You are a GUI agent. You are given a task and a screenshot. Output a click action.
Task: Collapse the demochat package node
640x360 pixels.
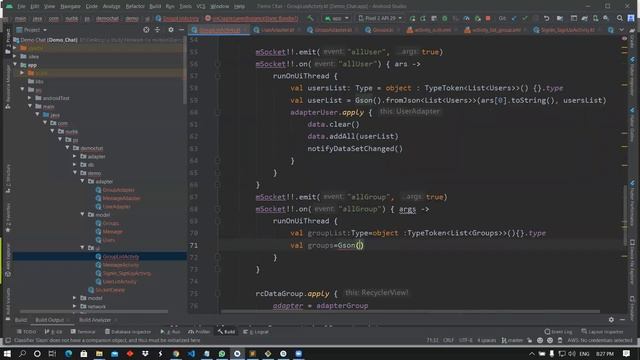(x=68, y=148)
